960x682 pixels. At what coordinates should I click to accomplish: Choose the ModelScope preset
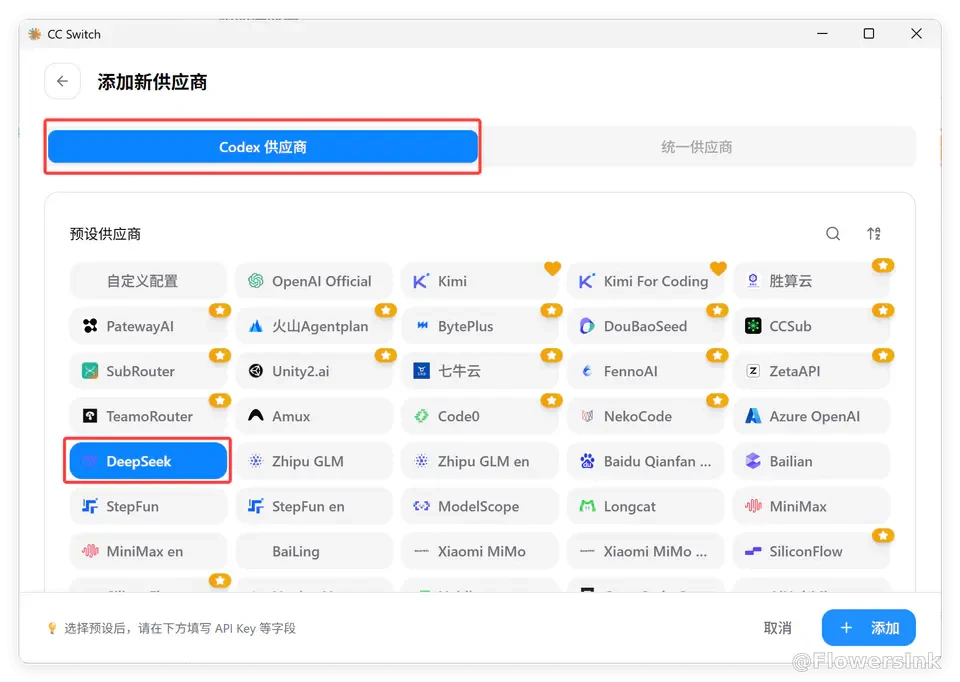(480, 506)
